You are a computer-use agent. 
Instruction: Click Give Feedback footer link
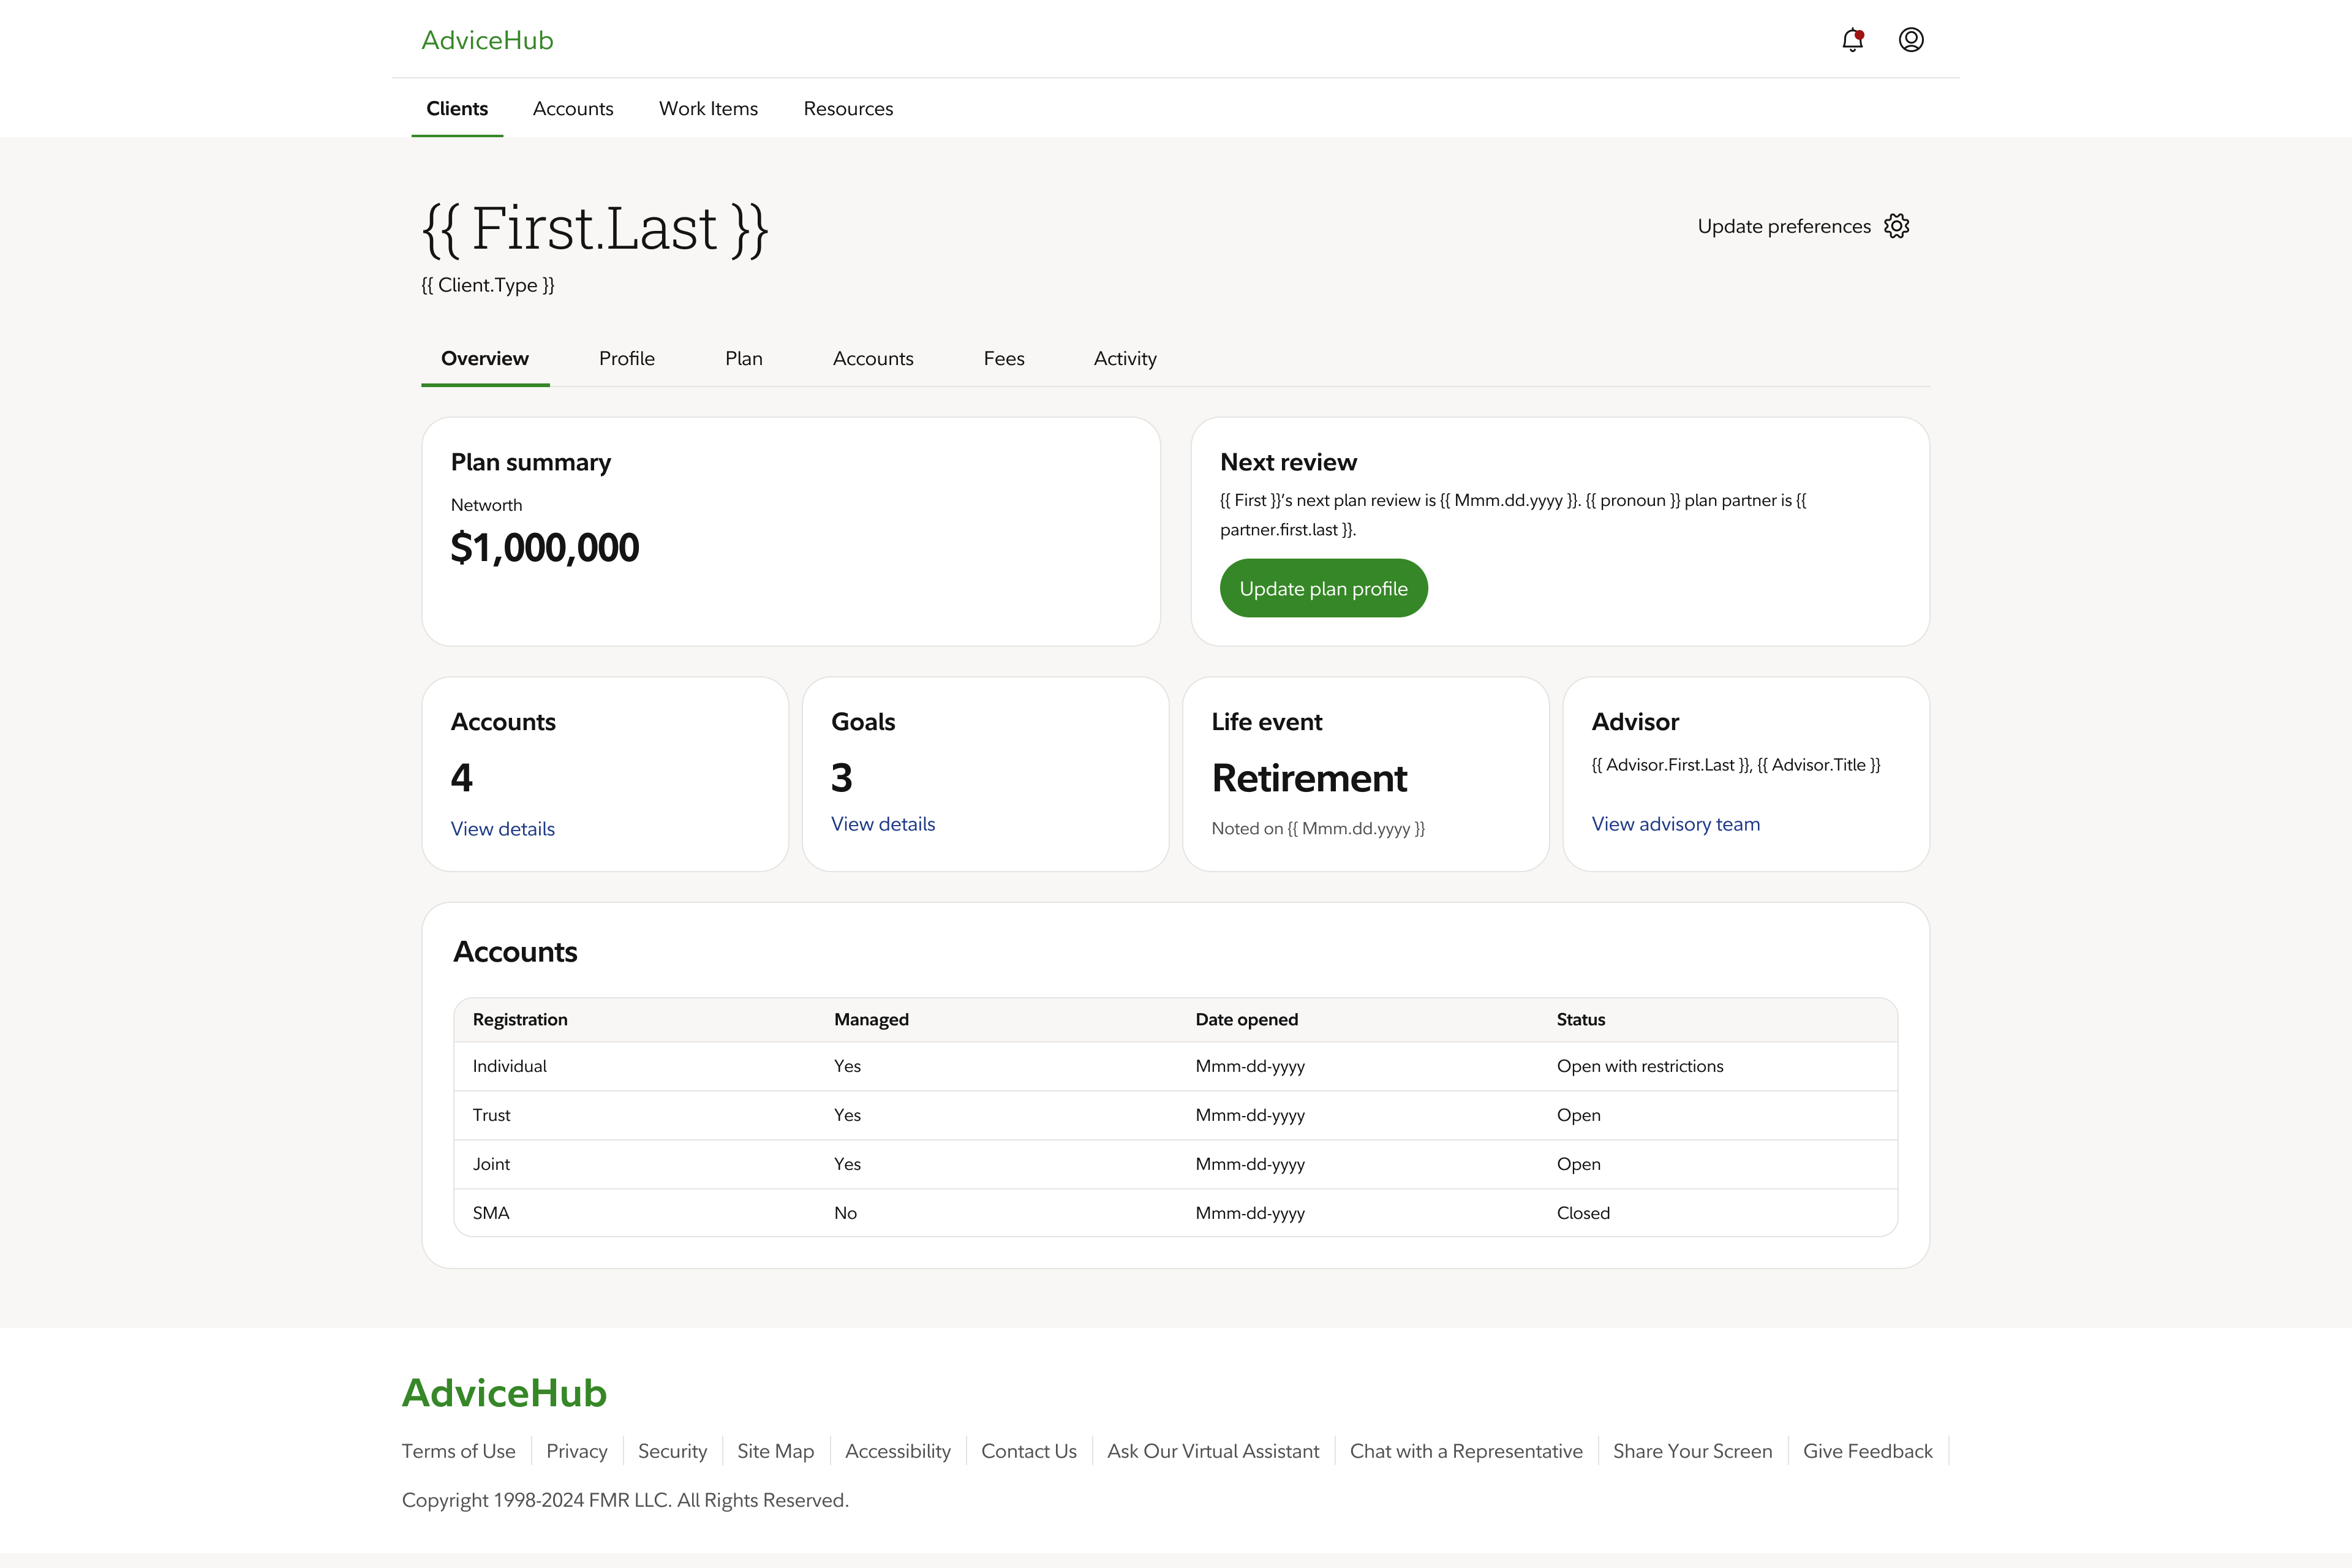(x=1868, y=1451)
